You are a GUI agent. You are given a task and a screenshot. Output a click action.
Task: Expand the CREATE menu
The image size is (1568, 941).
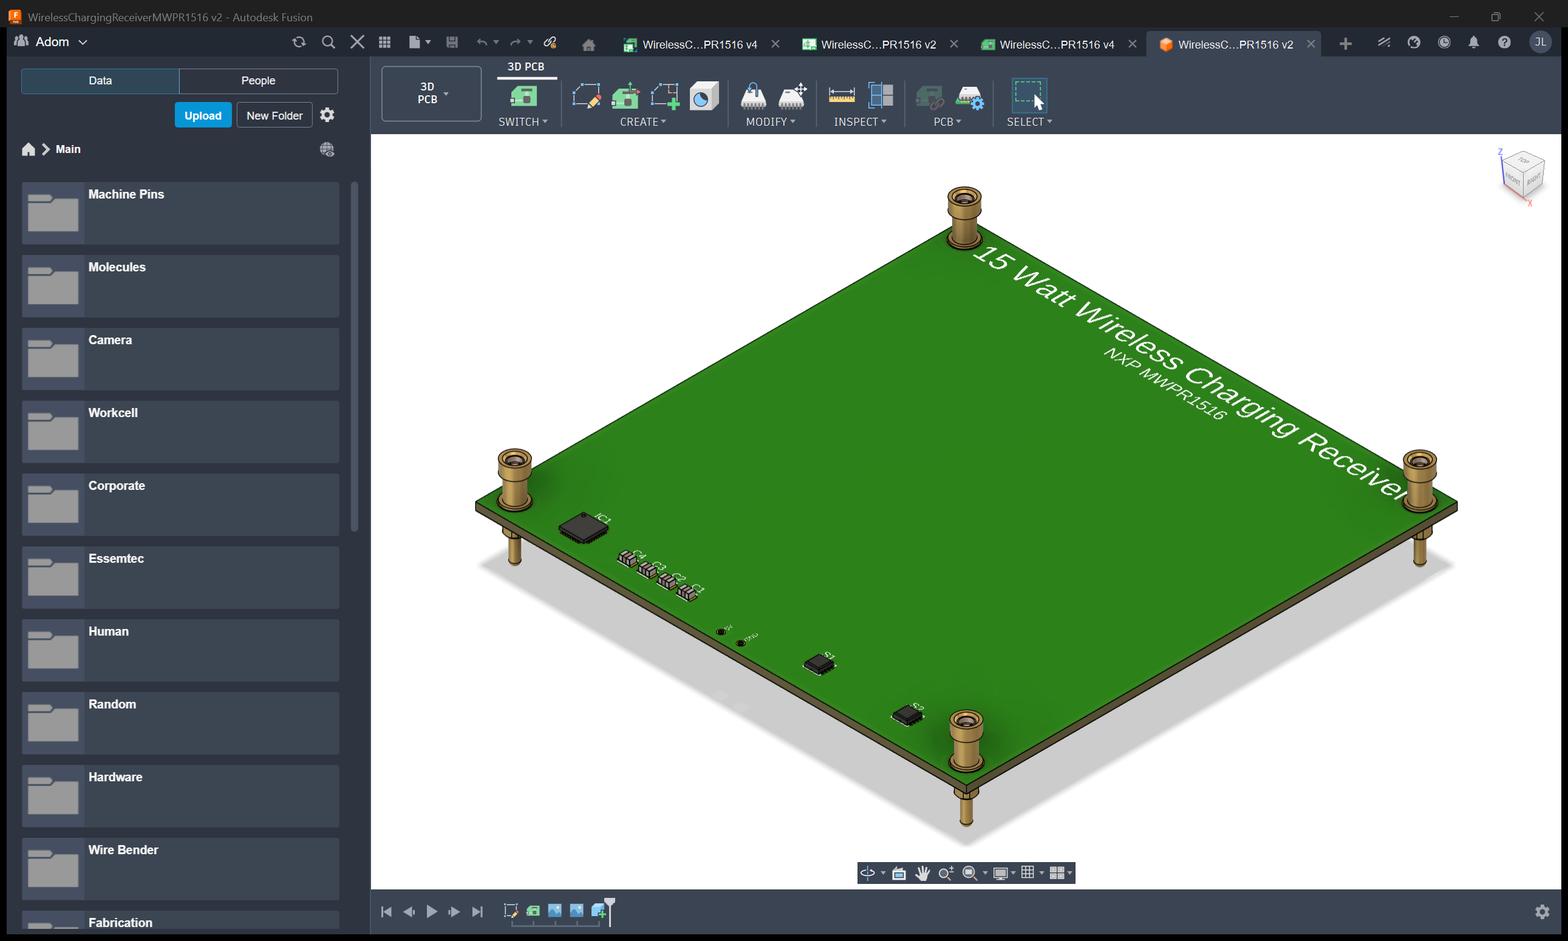tap(643, 122)
